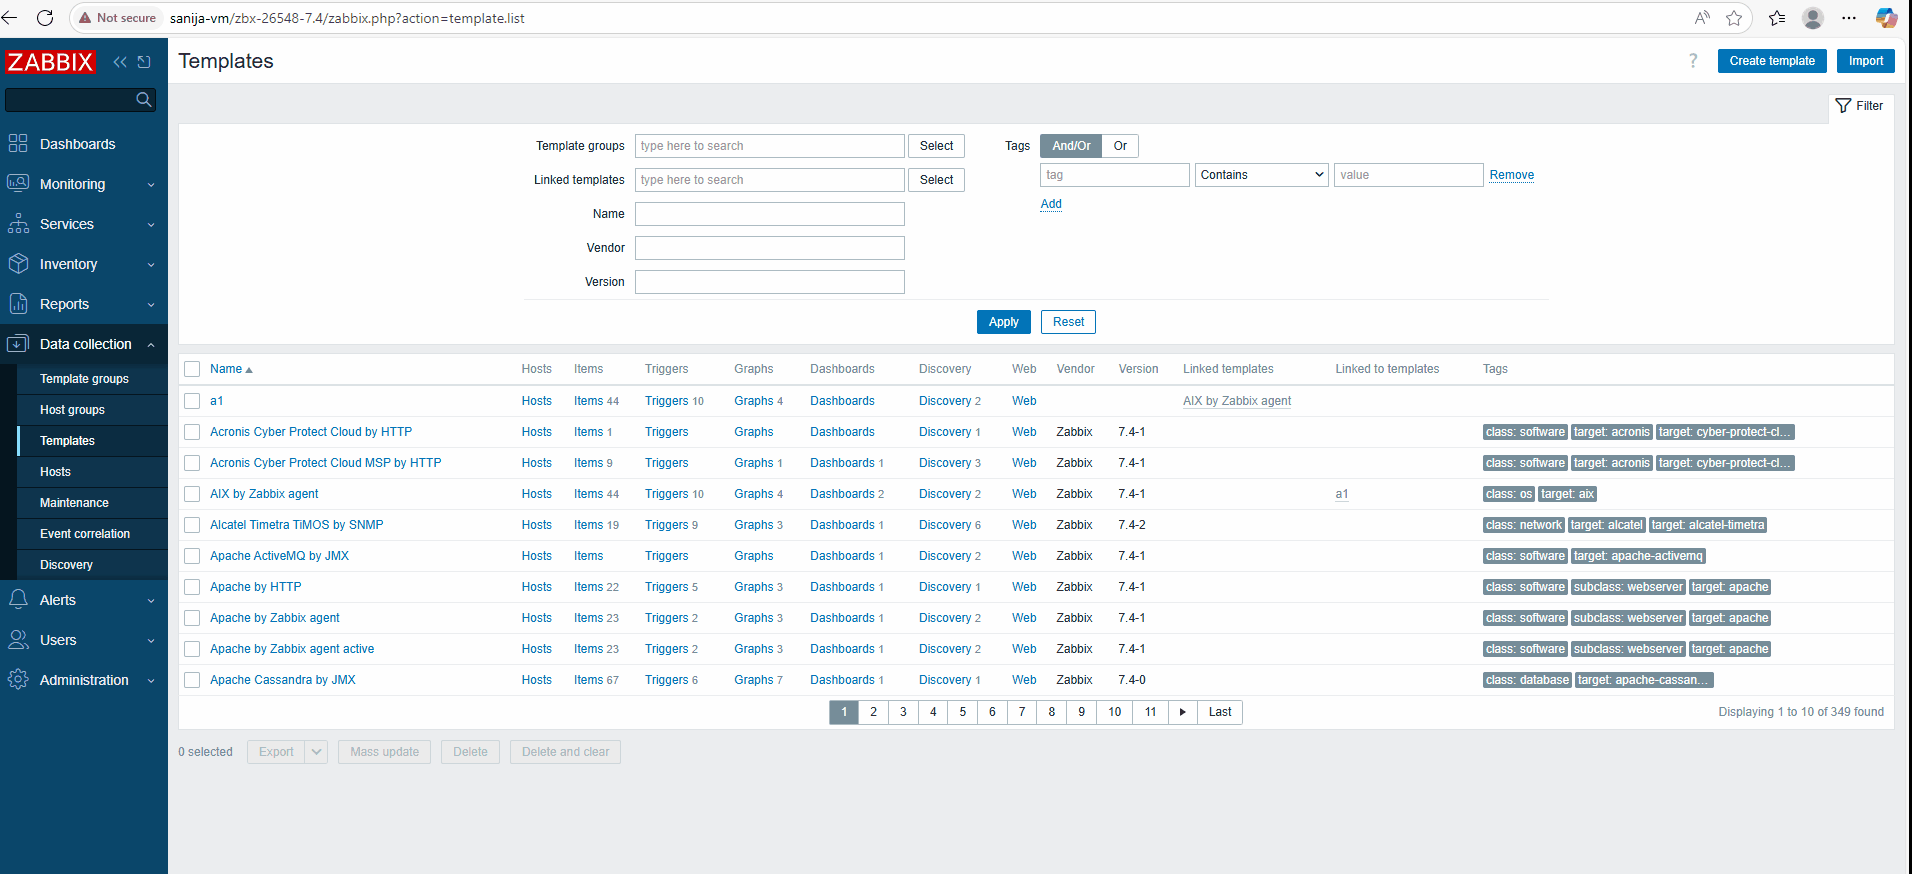The height and width of the screenshot is (874, 1912).
Task: Open the Contains tag operator dropdown
Action: pos(1261,175)
